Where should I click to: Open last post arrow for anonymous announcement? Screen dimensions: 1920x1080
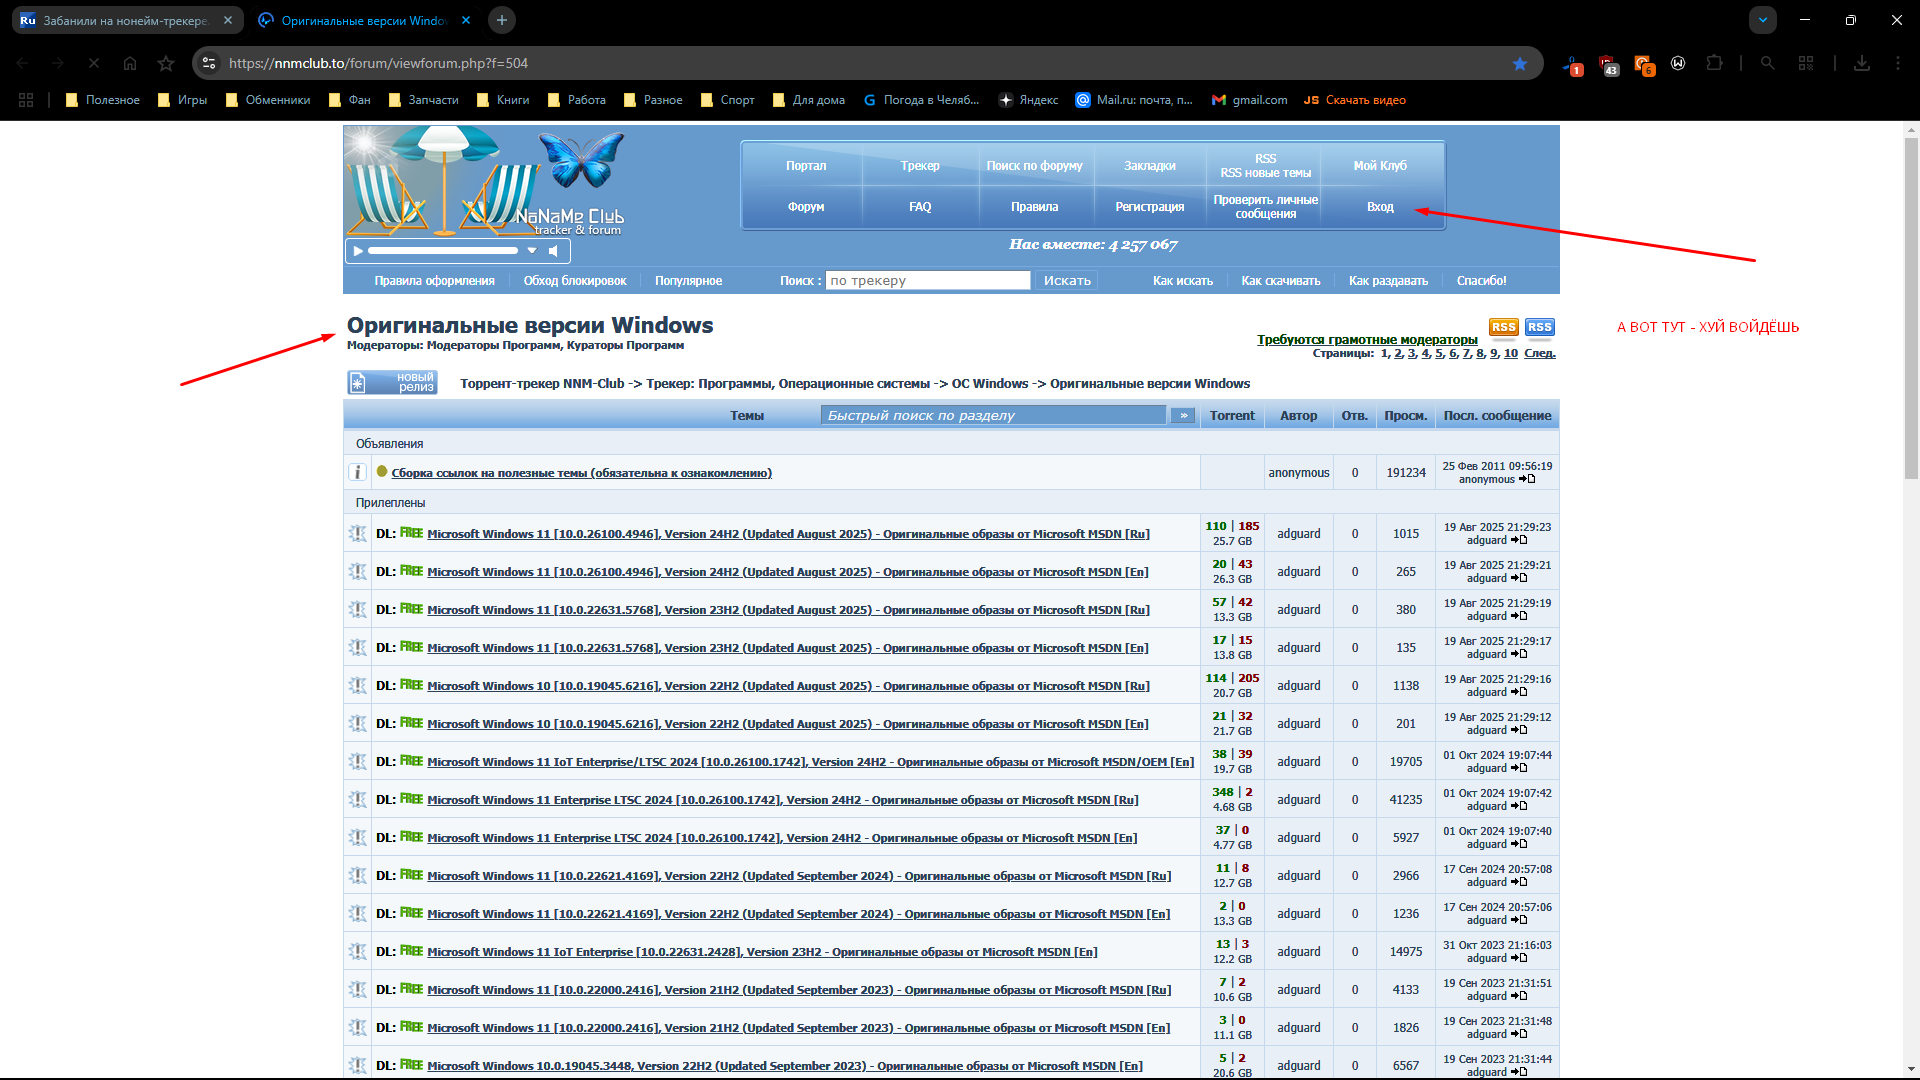click(1527, 479)
